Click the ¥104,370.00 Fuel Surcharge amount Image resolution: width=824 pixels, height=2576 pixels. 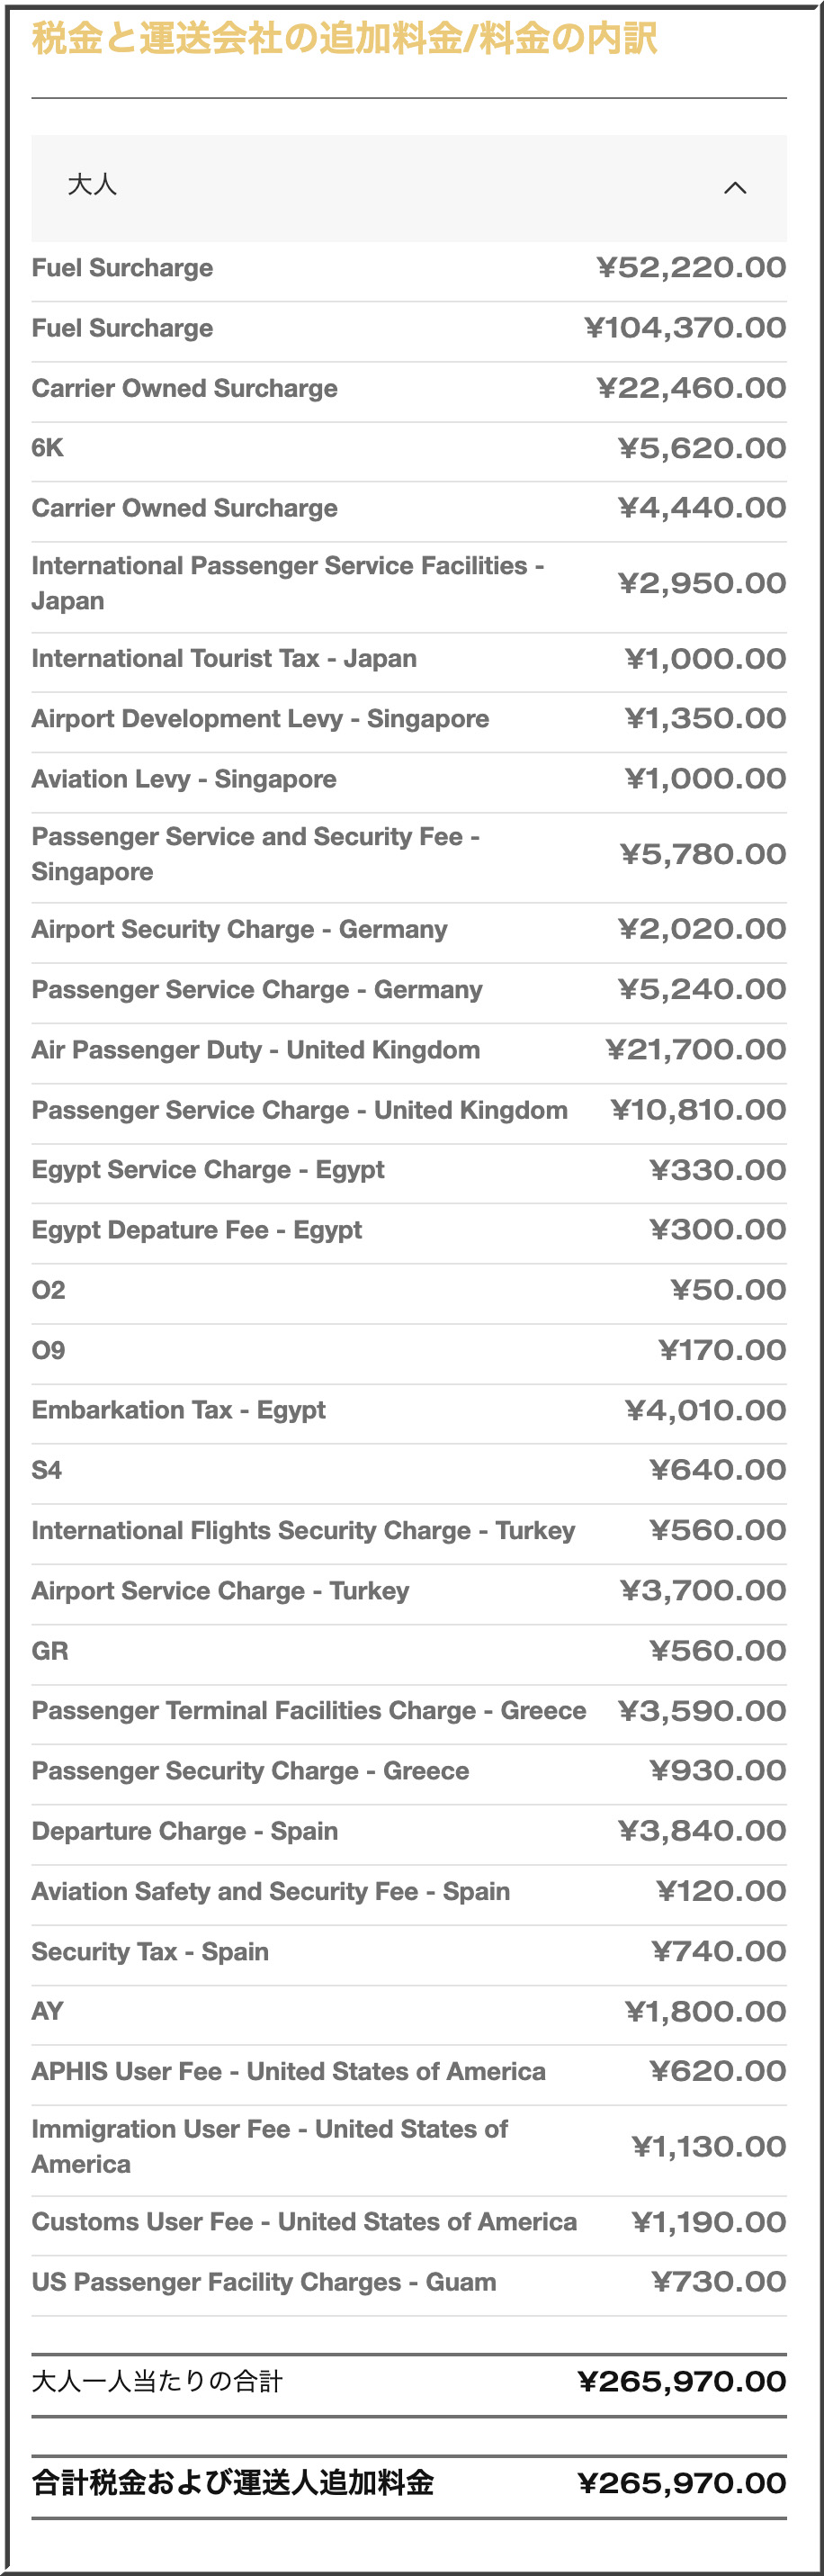pos(686,328)
